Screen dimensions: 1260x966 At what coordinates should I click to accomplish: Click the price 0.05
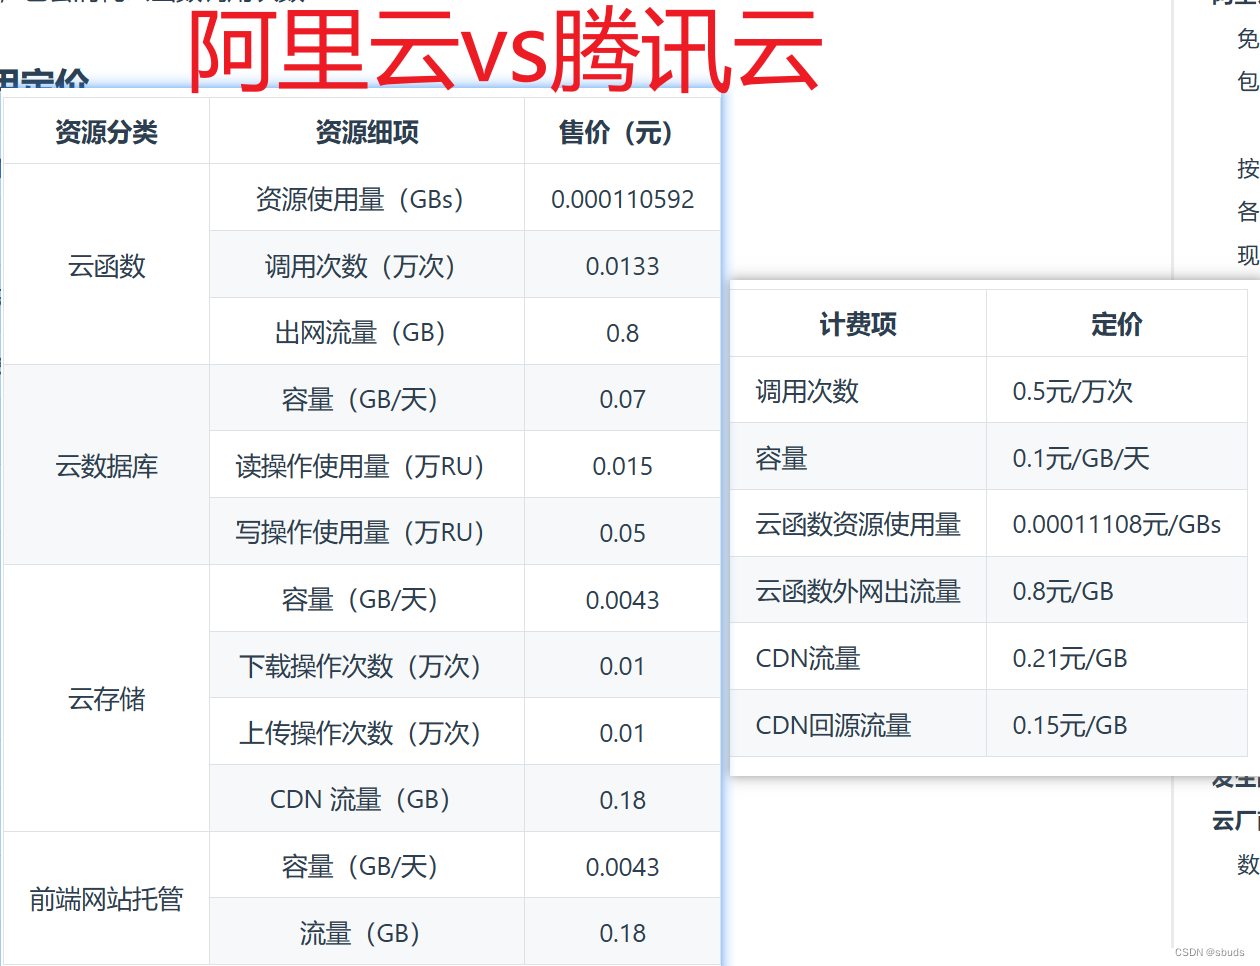[x=622, y=533]
